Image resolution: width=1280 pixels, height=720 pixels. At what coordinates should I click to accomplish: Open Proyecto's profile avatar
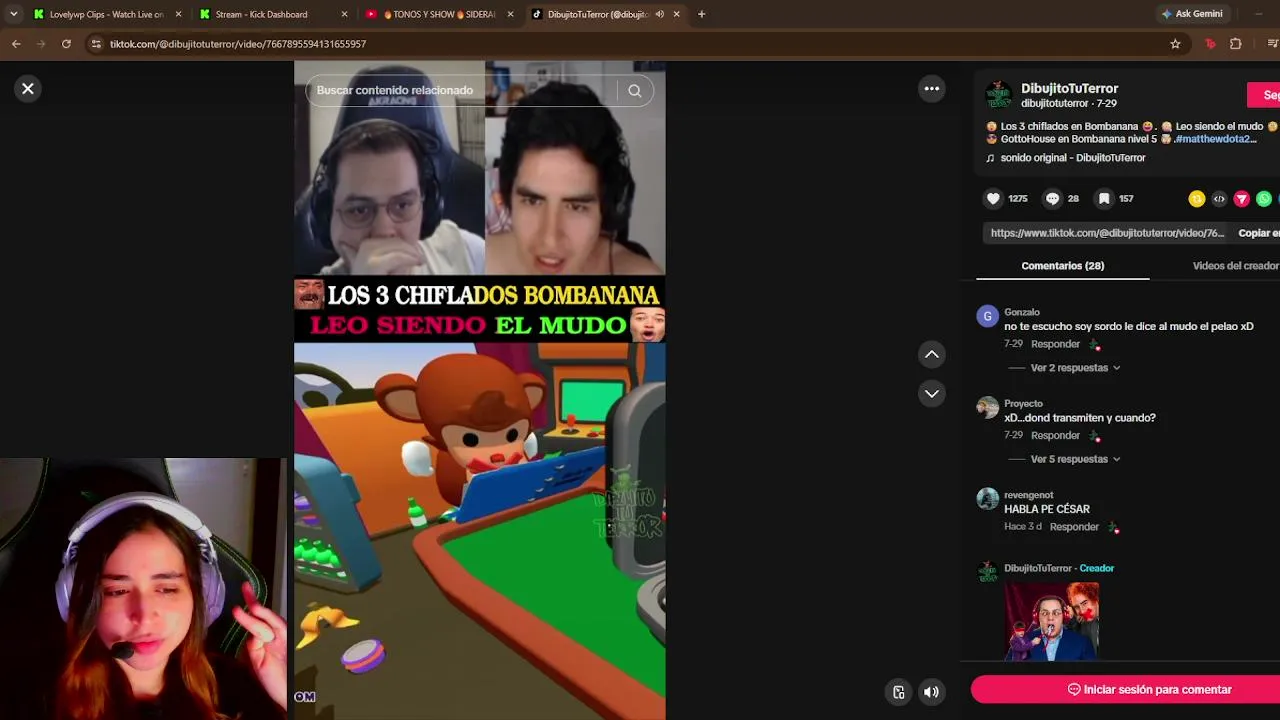click(987, 408)
